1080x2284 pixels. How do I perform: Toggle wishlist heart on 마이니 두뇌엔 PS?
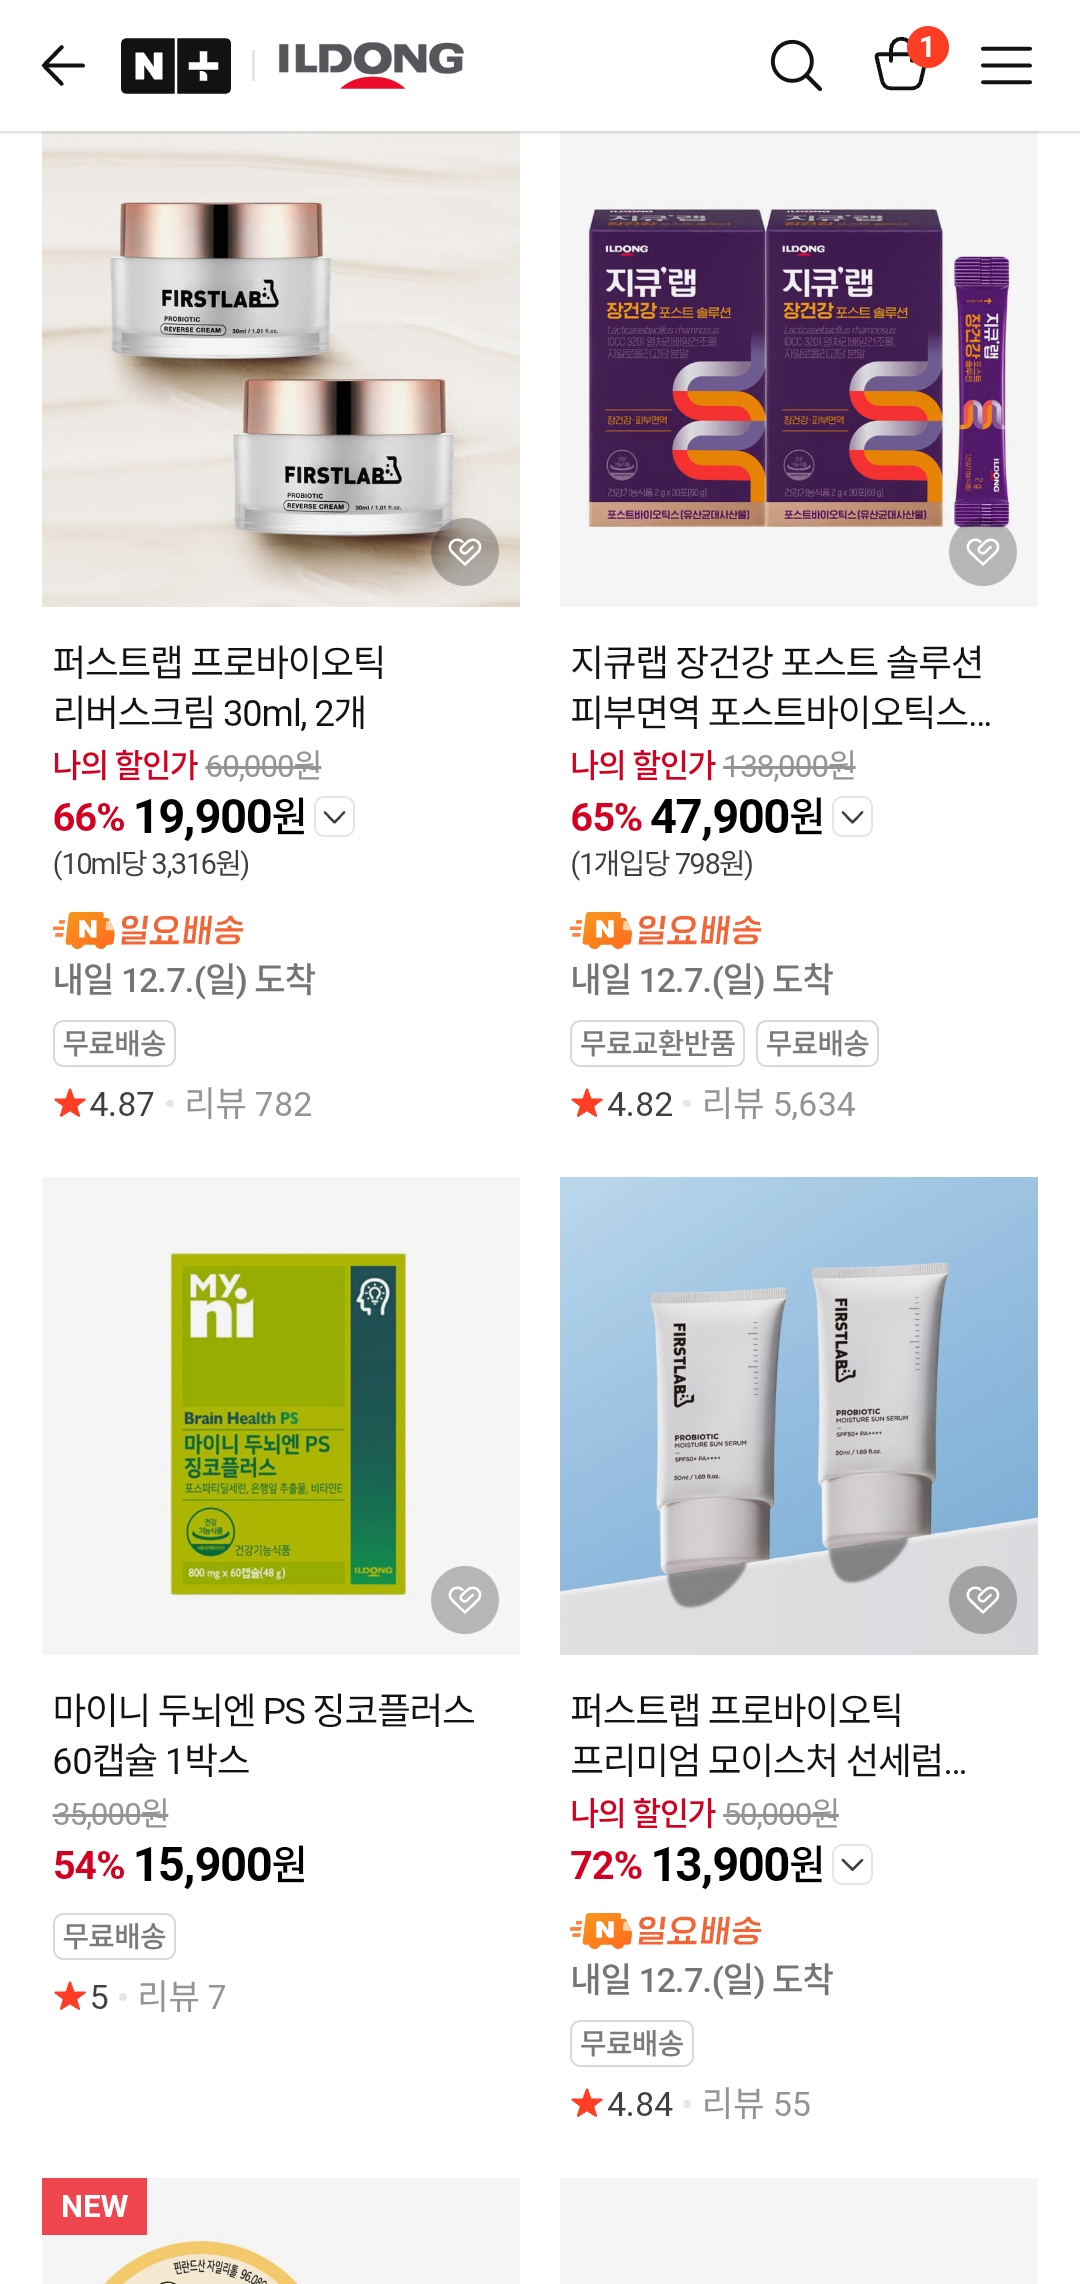point(465,1600)
